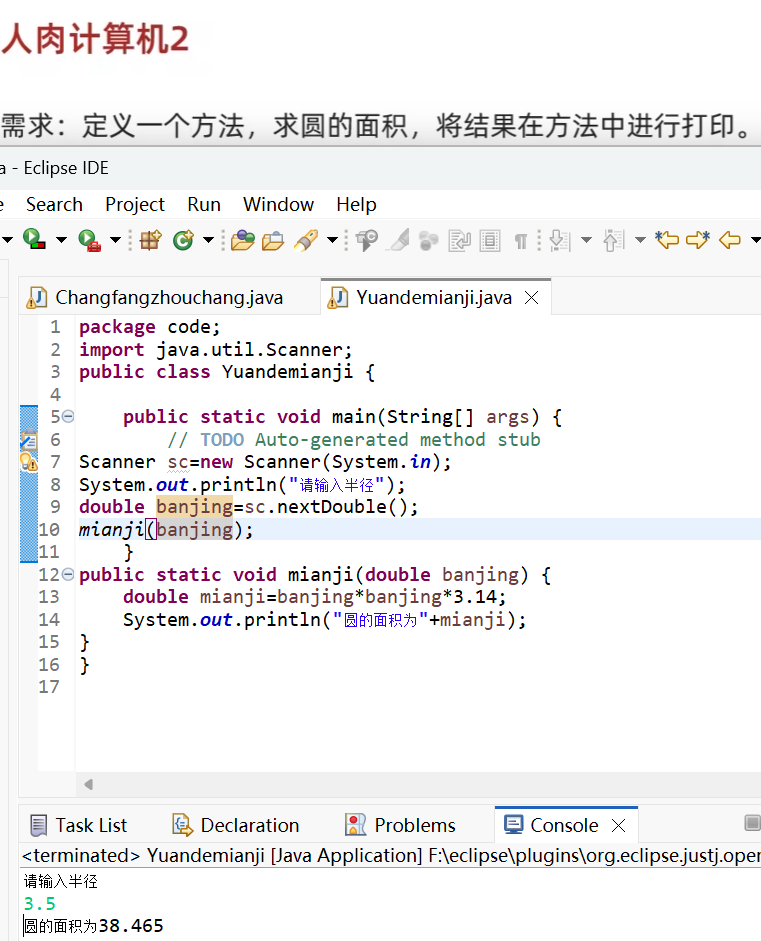This screenshot has width=761, height=941.
Task: Click the Task List tab icon
Action: 38,825
